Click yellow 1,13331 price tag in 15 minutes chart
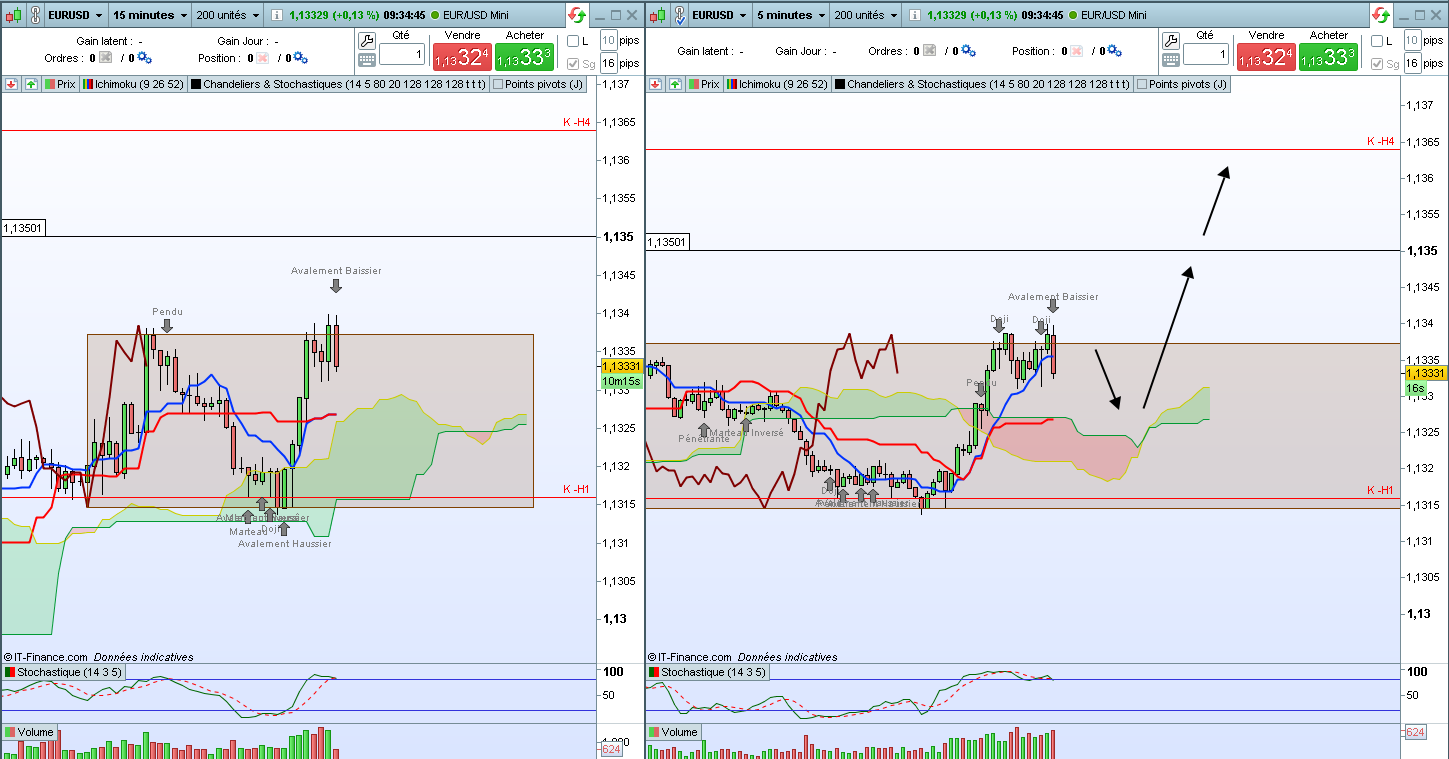The width and height of the screenshot is (1449, 759). [x=621, y=367]
